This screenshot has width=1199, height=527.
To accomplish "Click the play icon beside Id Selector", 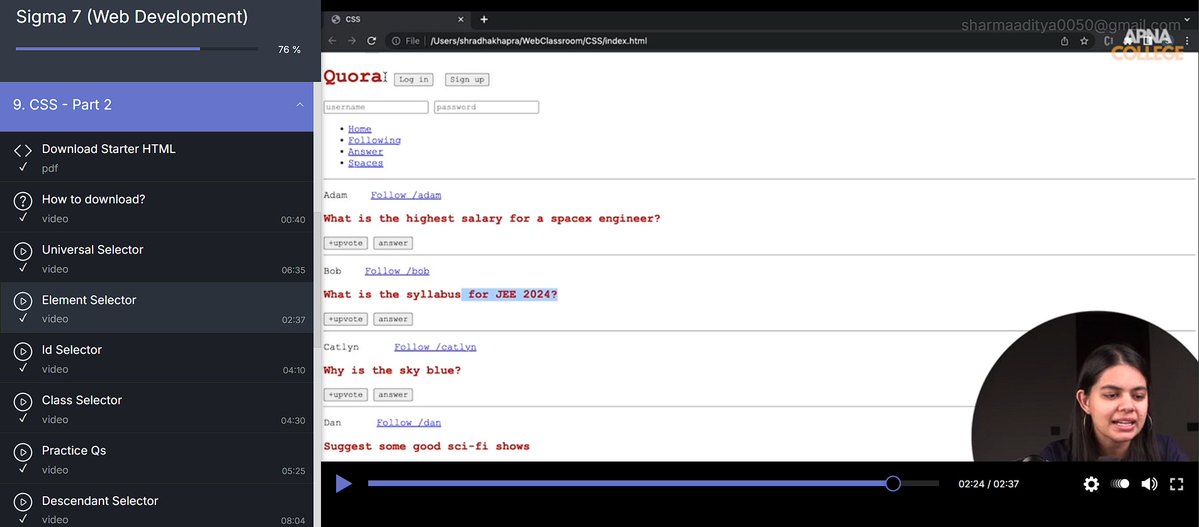I will pyautogui.click(x=23, y=351).
